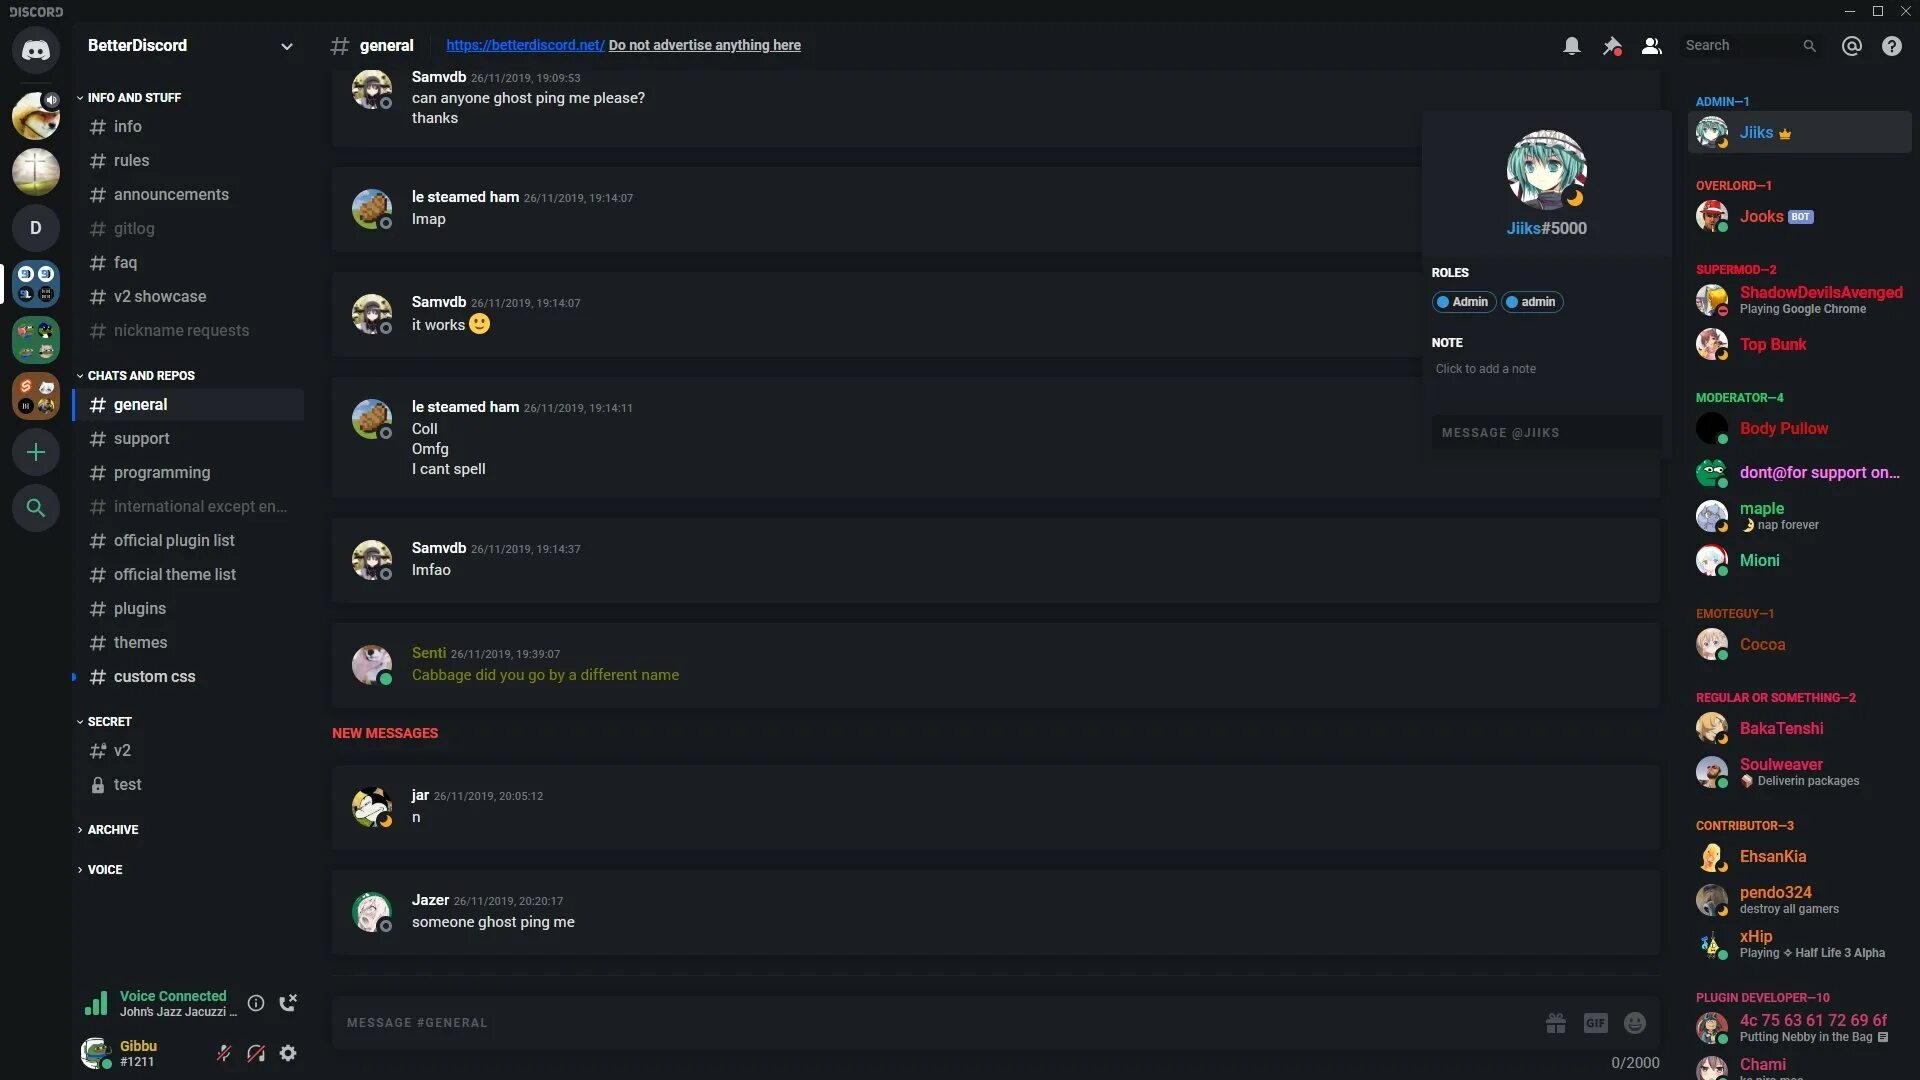Select the #programming channel

(x=161, y=472)
